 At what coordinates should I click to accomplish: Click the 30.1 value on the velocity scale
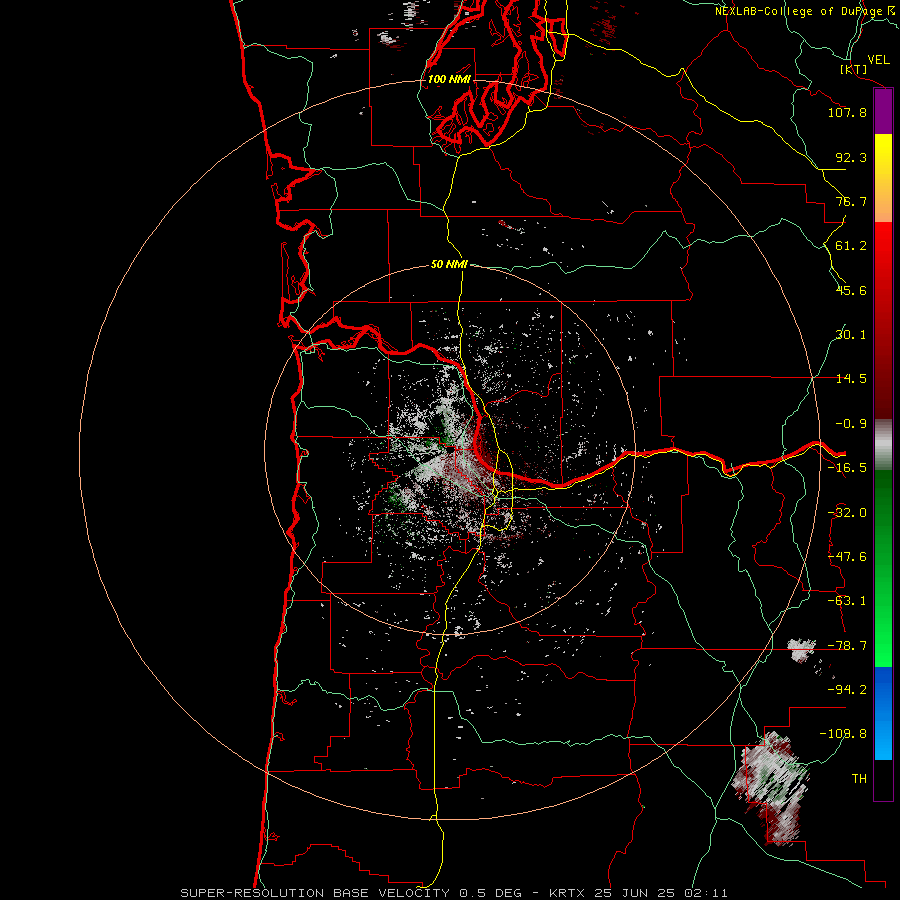click(851, 335)
